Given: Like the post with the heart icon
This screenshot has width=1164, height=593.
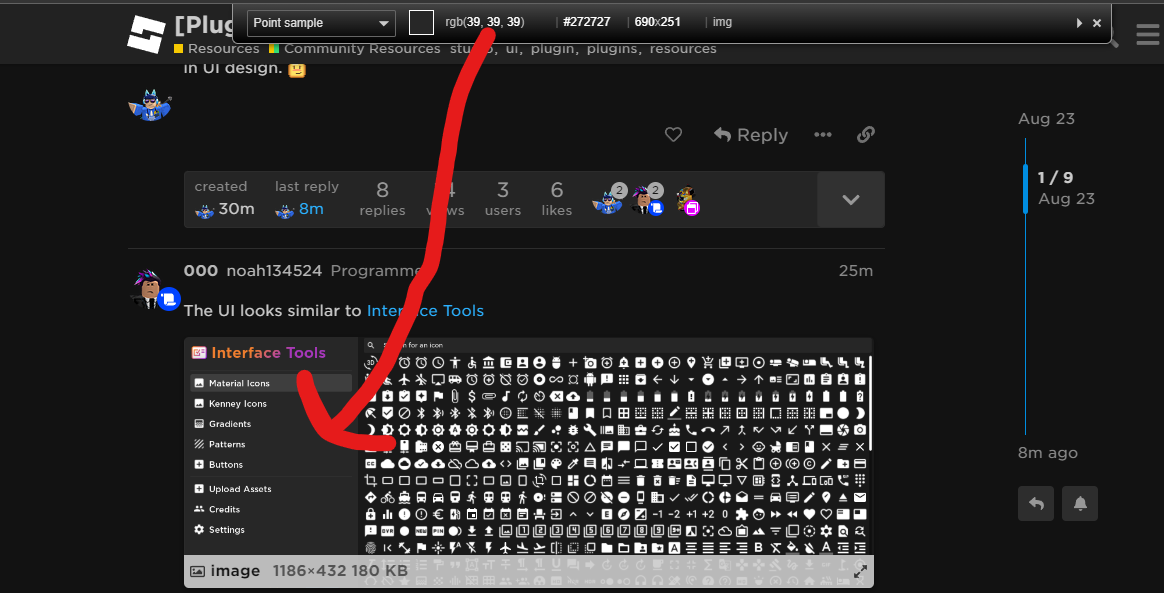Looking at the screenshot, I should (x=673, y=134).
